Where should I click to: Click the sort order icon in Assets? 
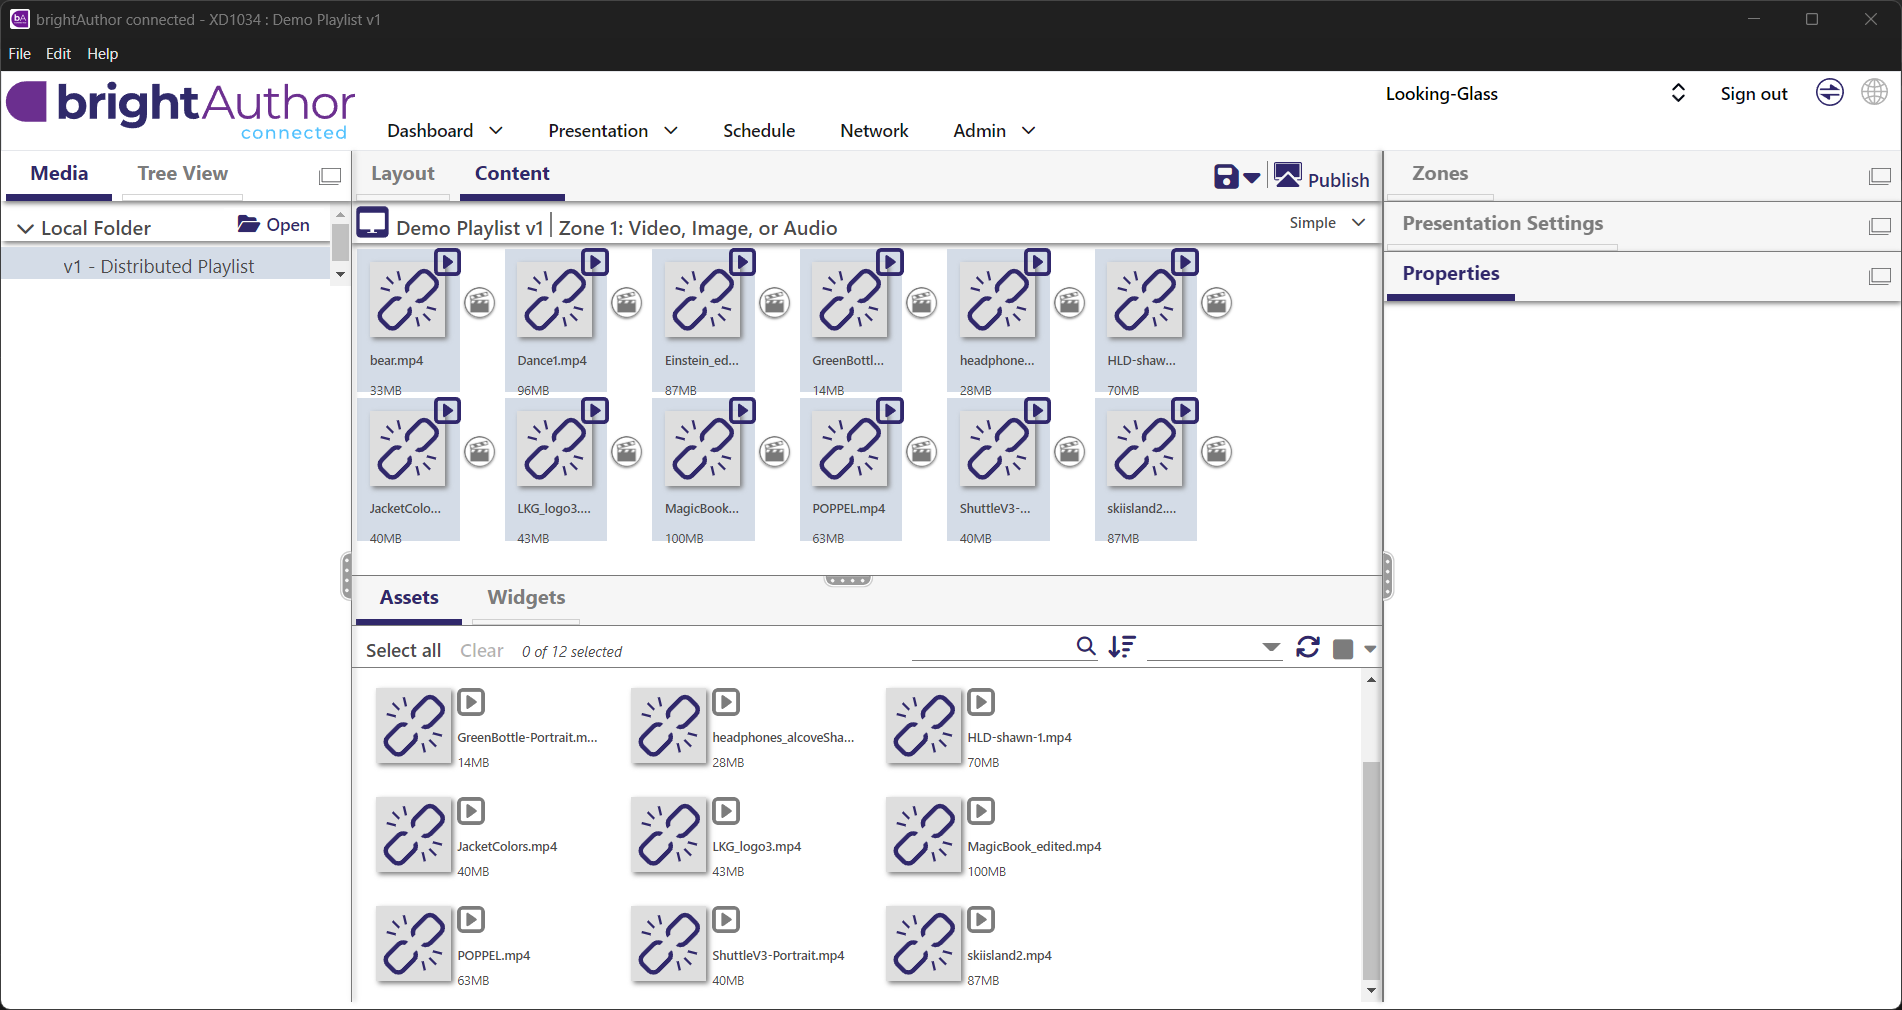(1122, 647)
